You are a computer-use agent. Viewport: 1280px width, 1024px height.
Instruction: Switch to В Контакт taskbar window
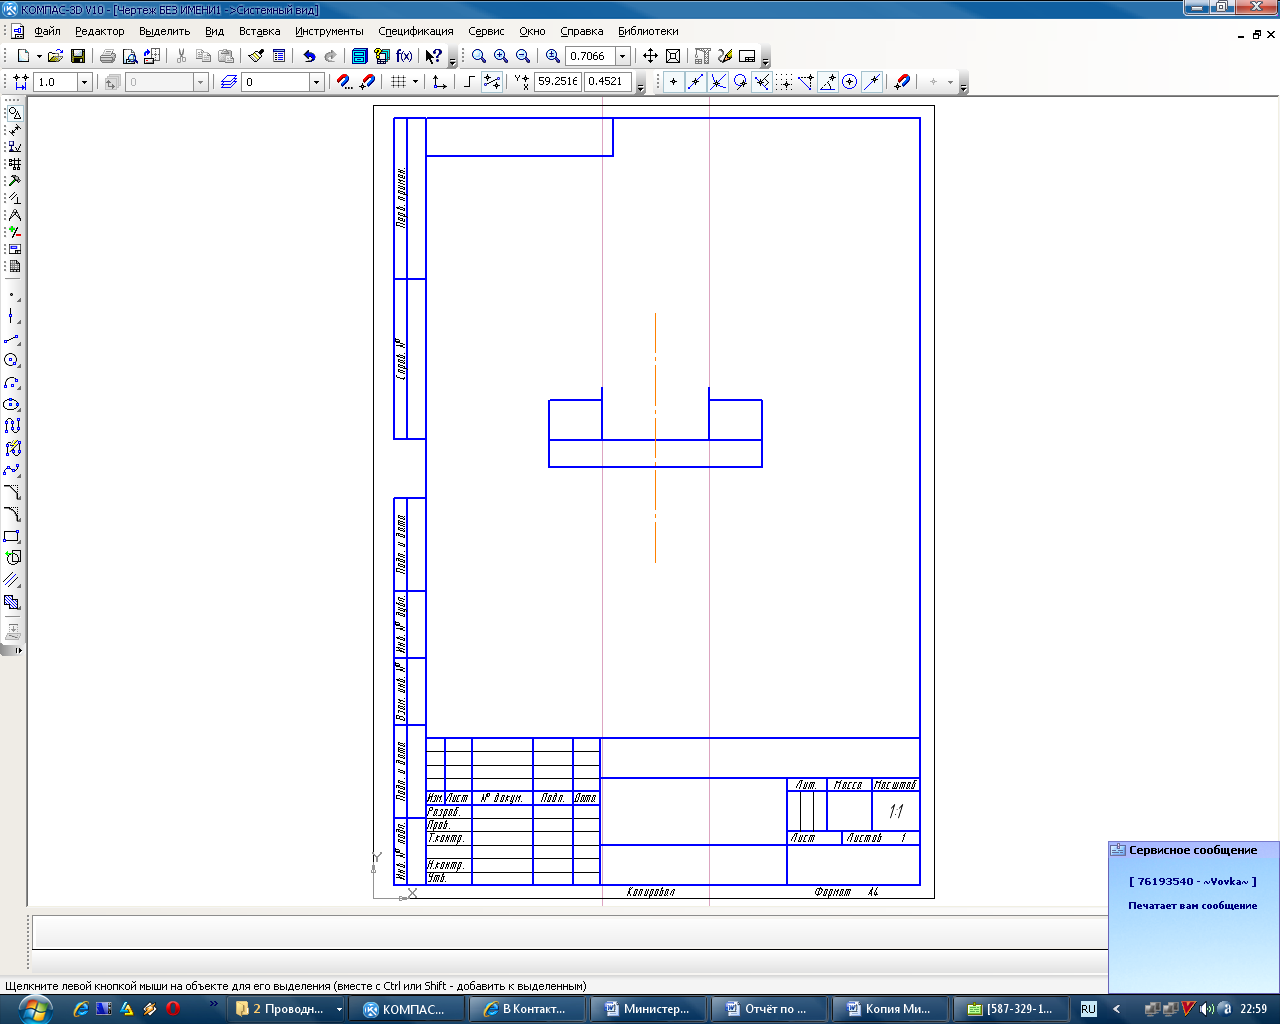(x=527, y=1009)
